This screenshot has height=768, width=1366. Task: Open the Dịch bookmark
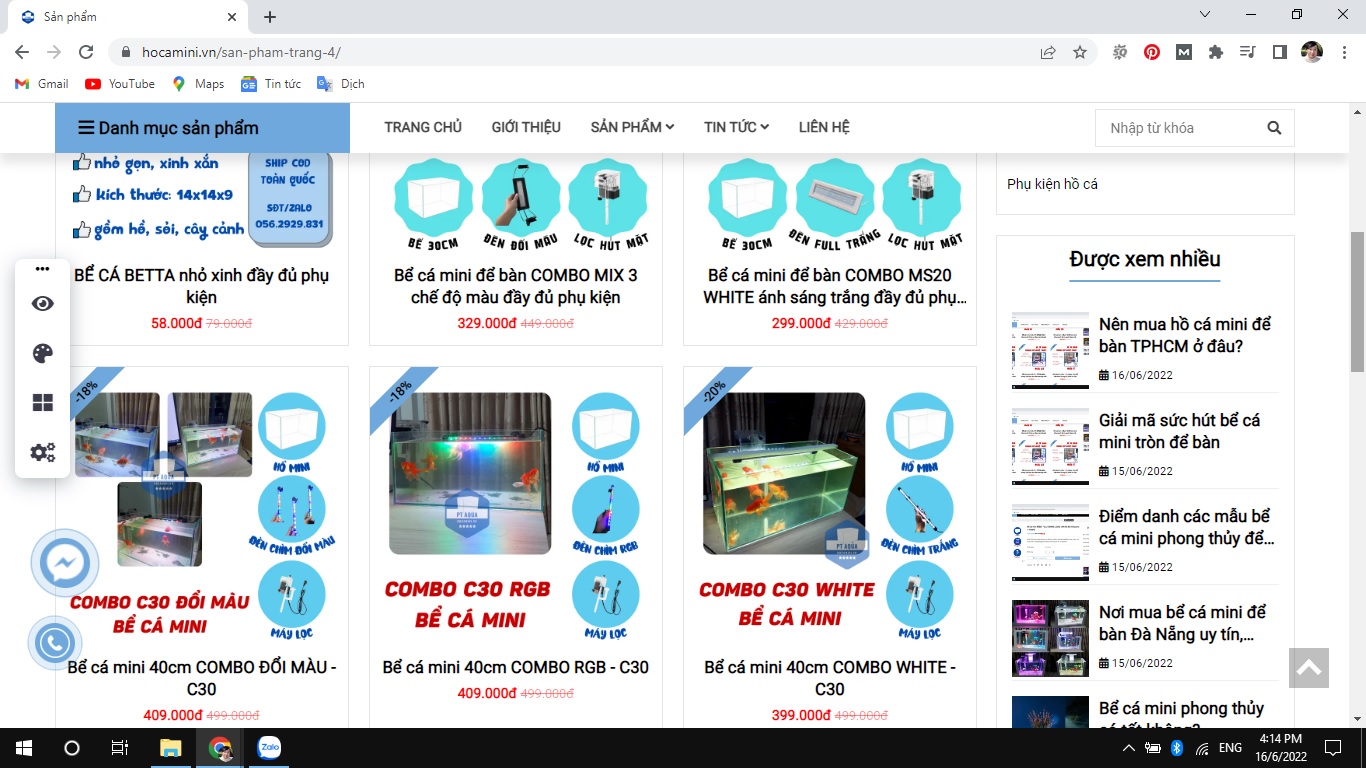(341, 84)
